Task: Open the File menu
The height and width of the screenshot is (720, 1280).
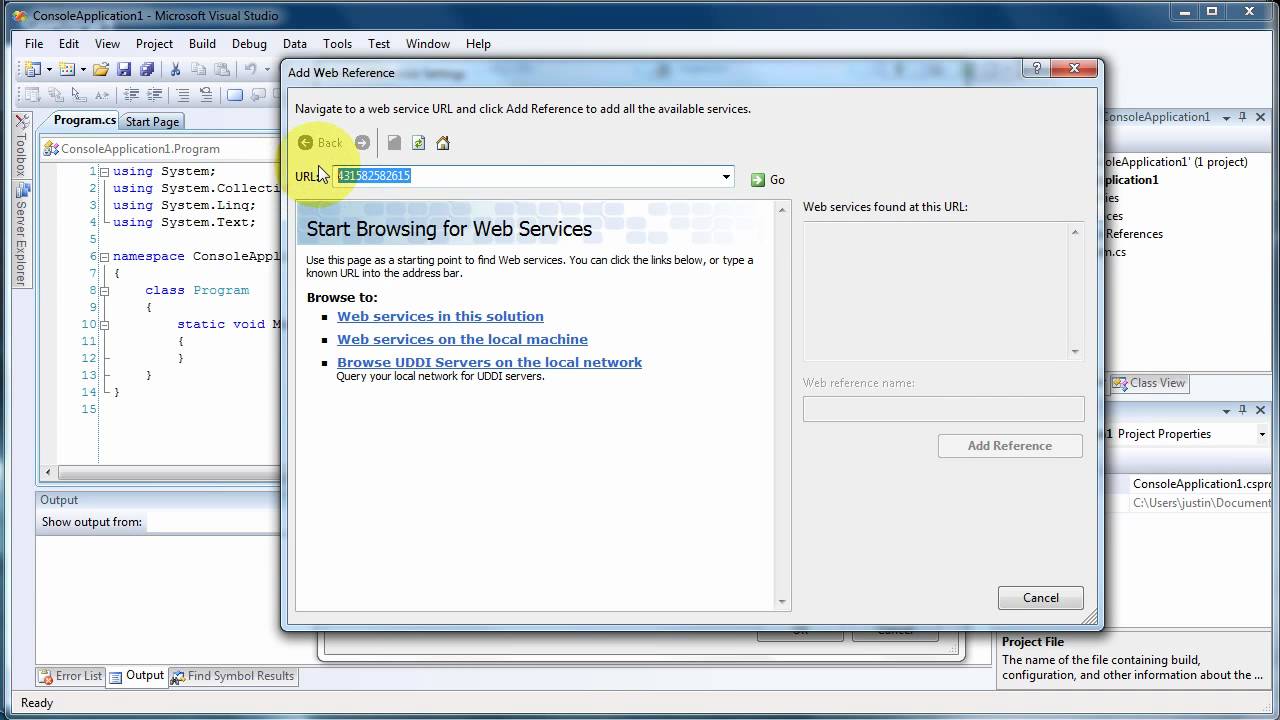Action: [x=34, y=44]
